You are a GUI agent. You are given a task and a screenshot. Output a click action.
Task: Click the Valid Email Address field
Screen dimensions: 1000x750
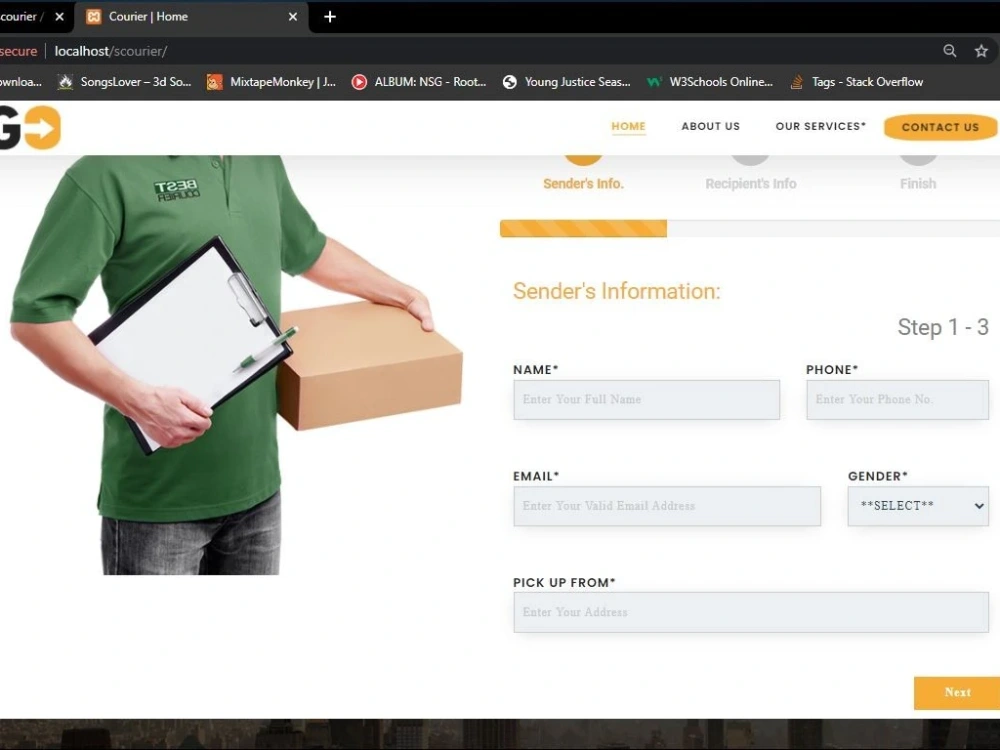[x=666, y=506]
